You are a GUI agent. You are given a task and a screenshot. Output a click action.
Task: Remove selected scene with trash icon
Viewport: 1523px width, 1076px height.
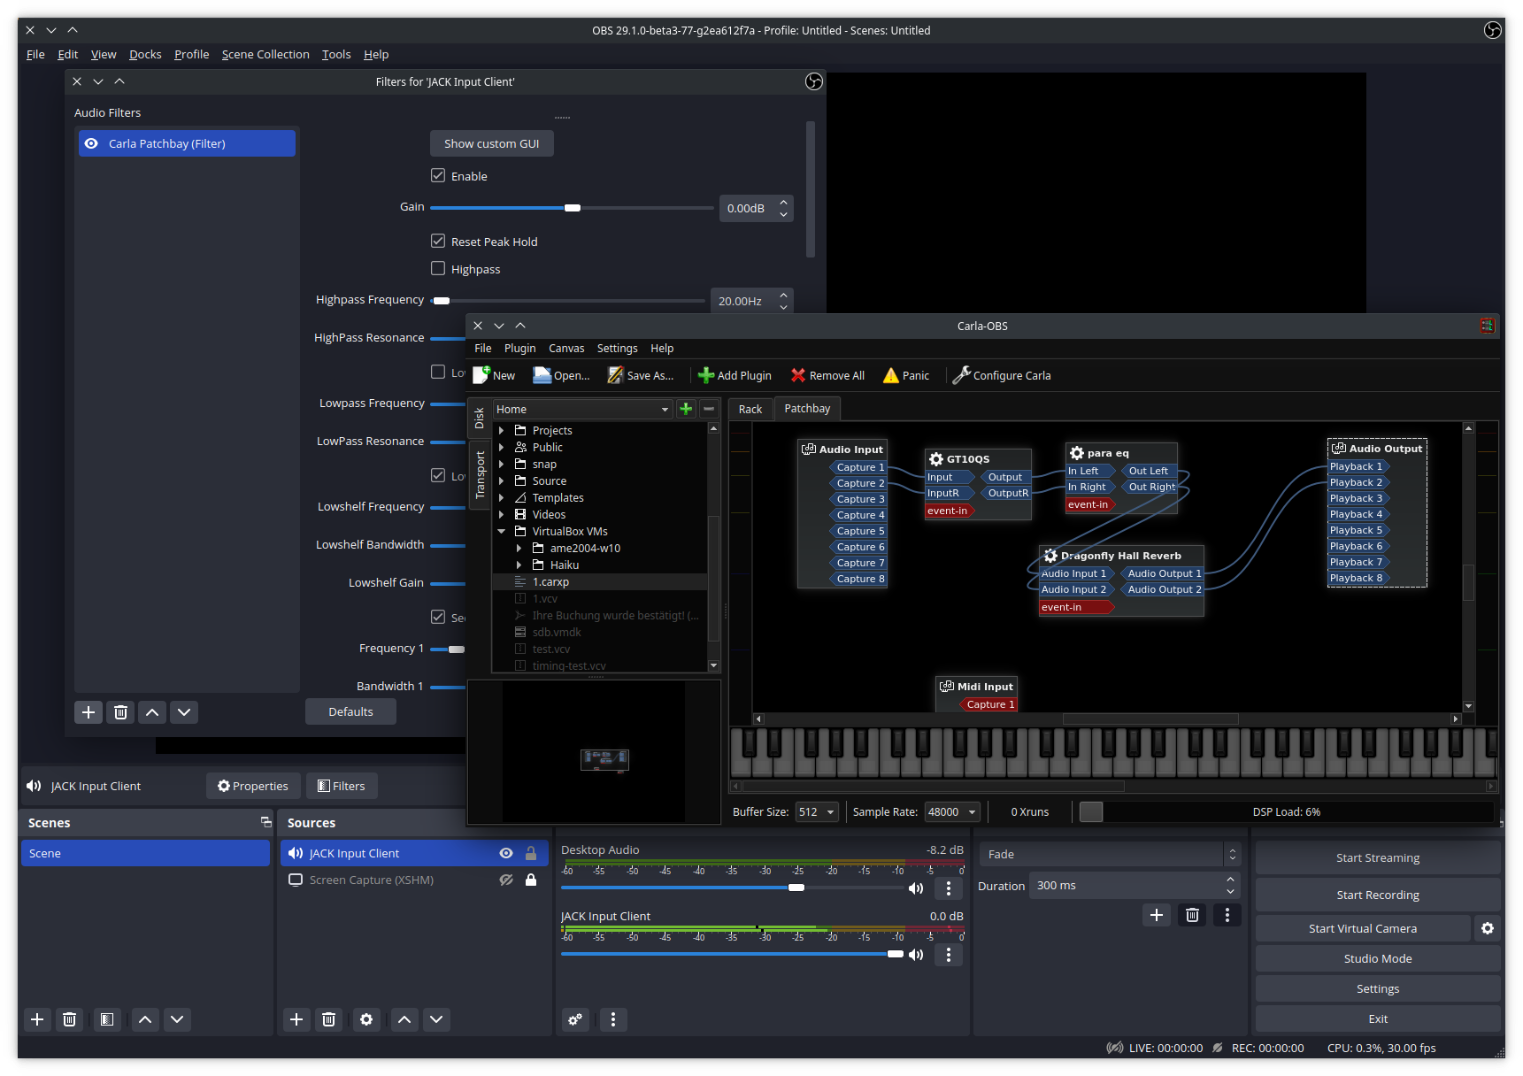coord(69,1019)
